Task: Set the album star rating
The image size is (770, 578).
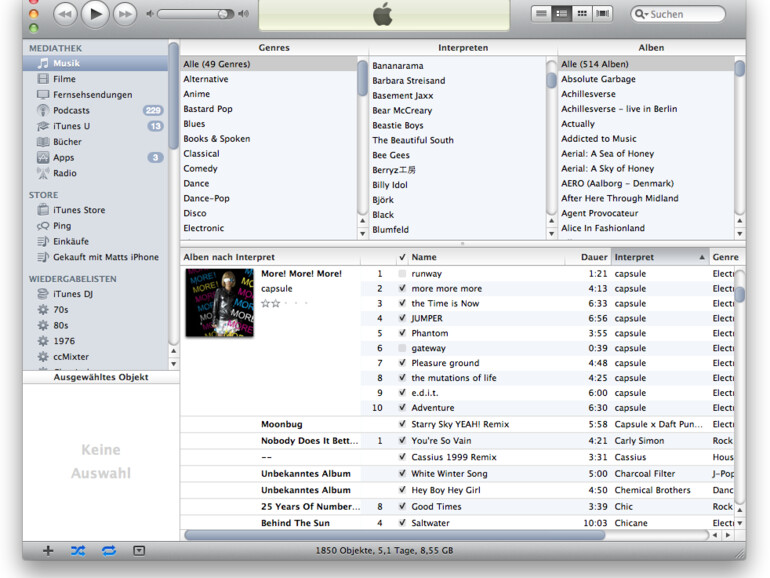Action: pos(285,303)
